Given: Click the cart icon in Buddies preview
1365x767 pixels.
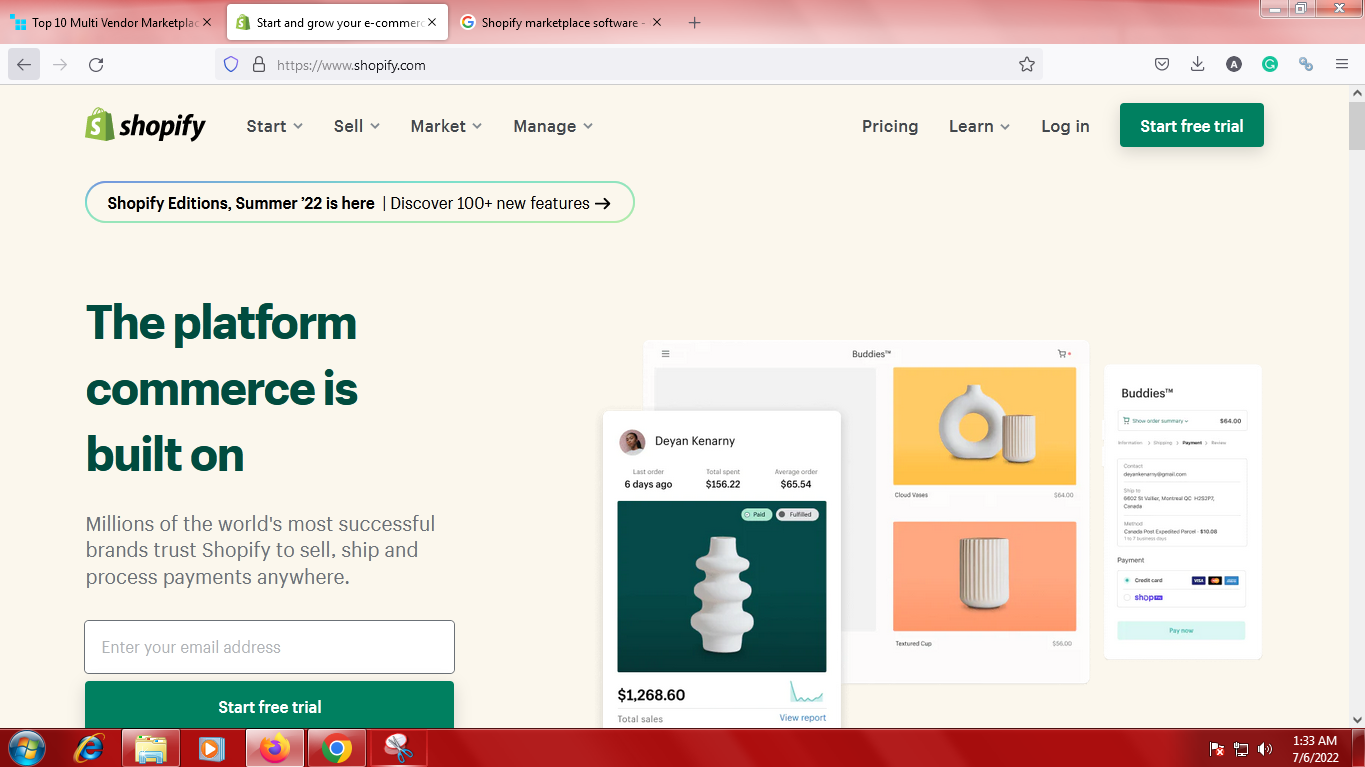Looking at the screenshot, I should pyautogui.click(x=1064, y=354).
